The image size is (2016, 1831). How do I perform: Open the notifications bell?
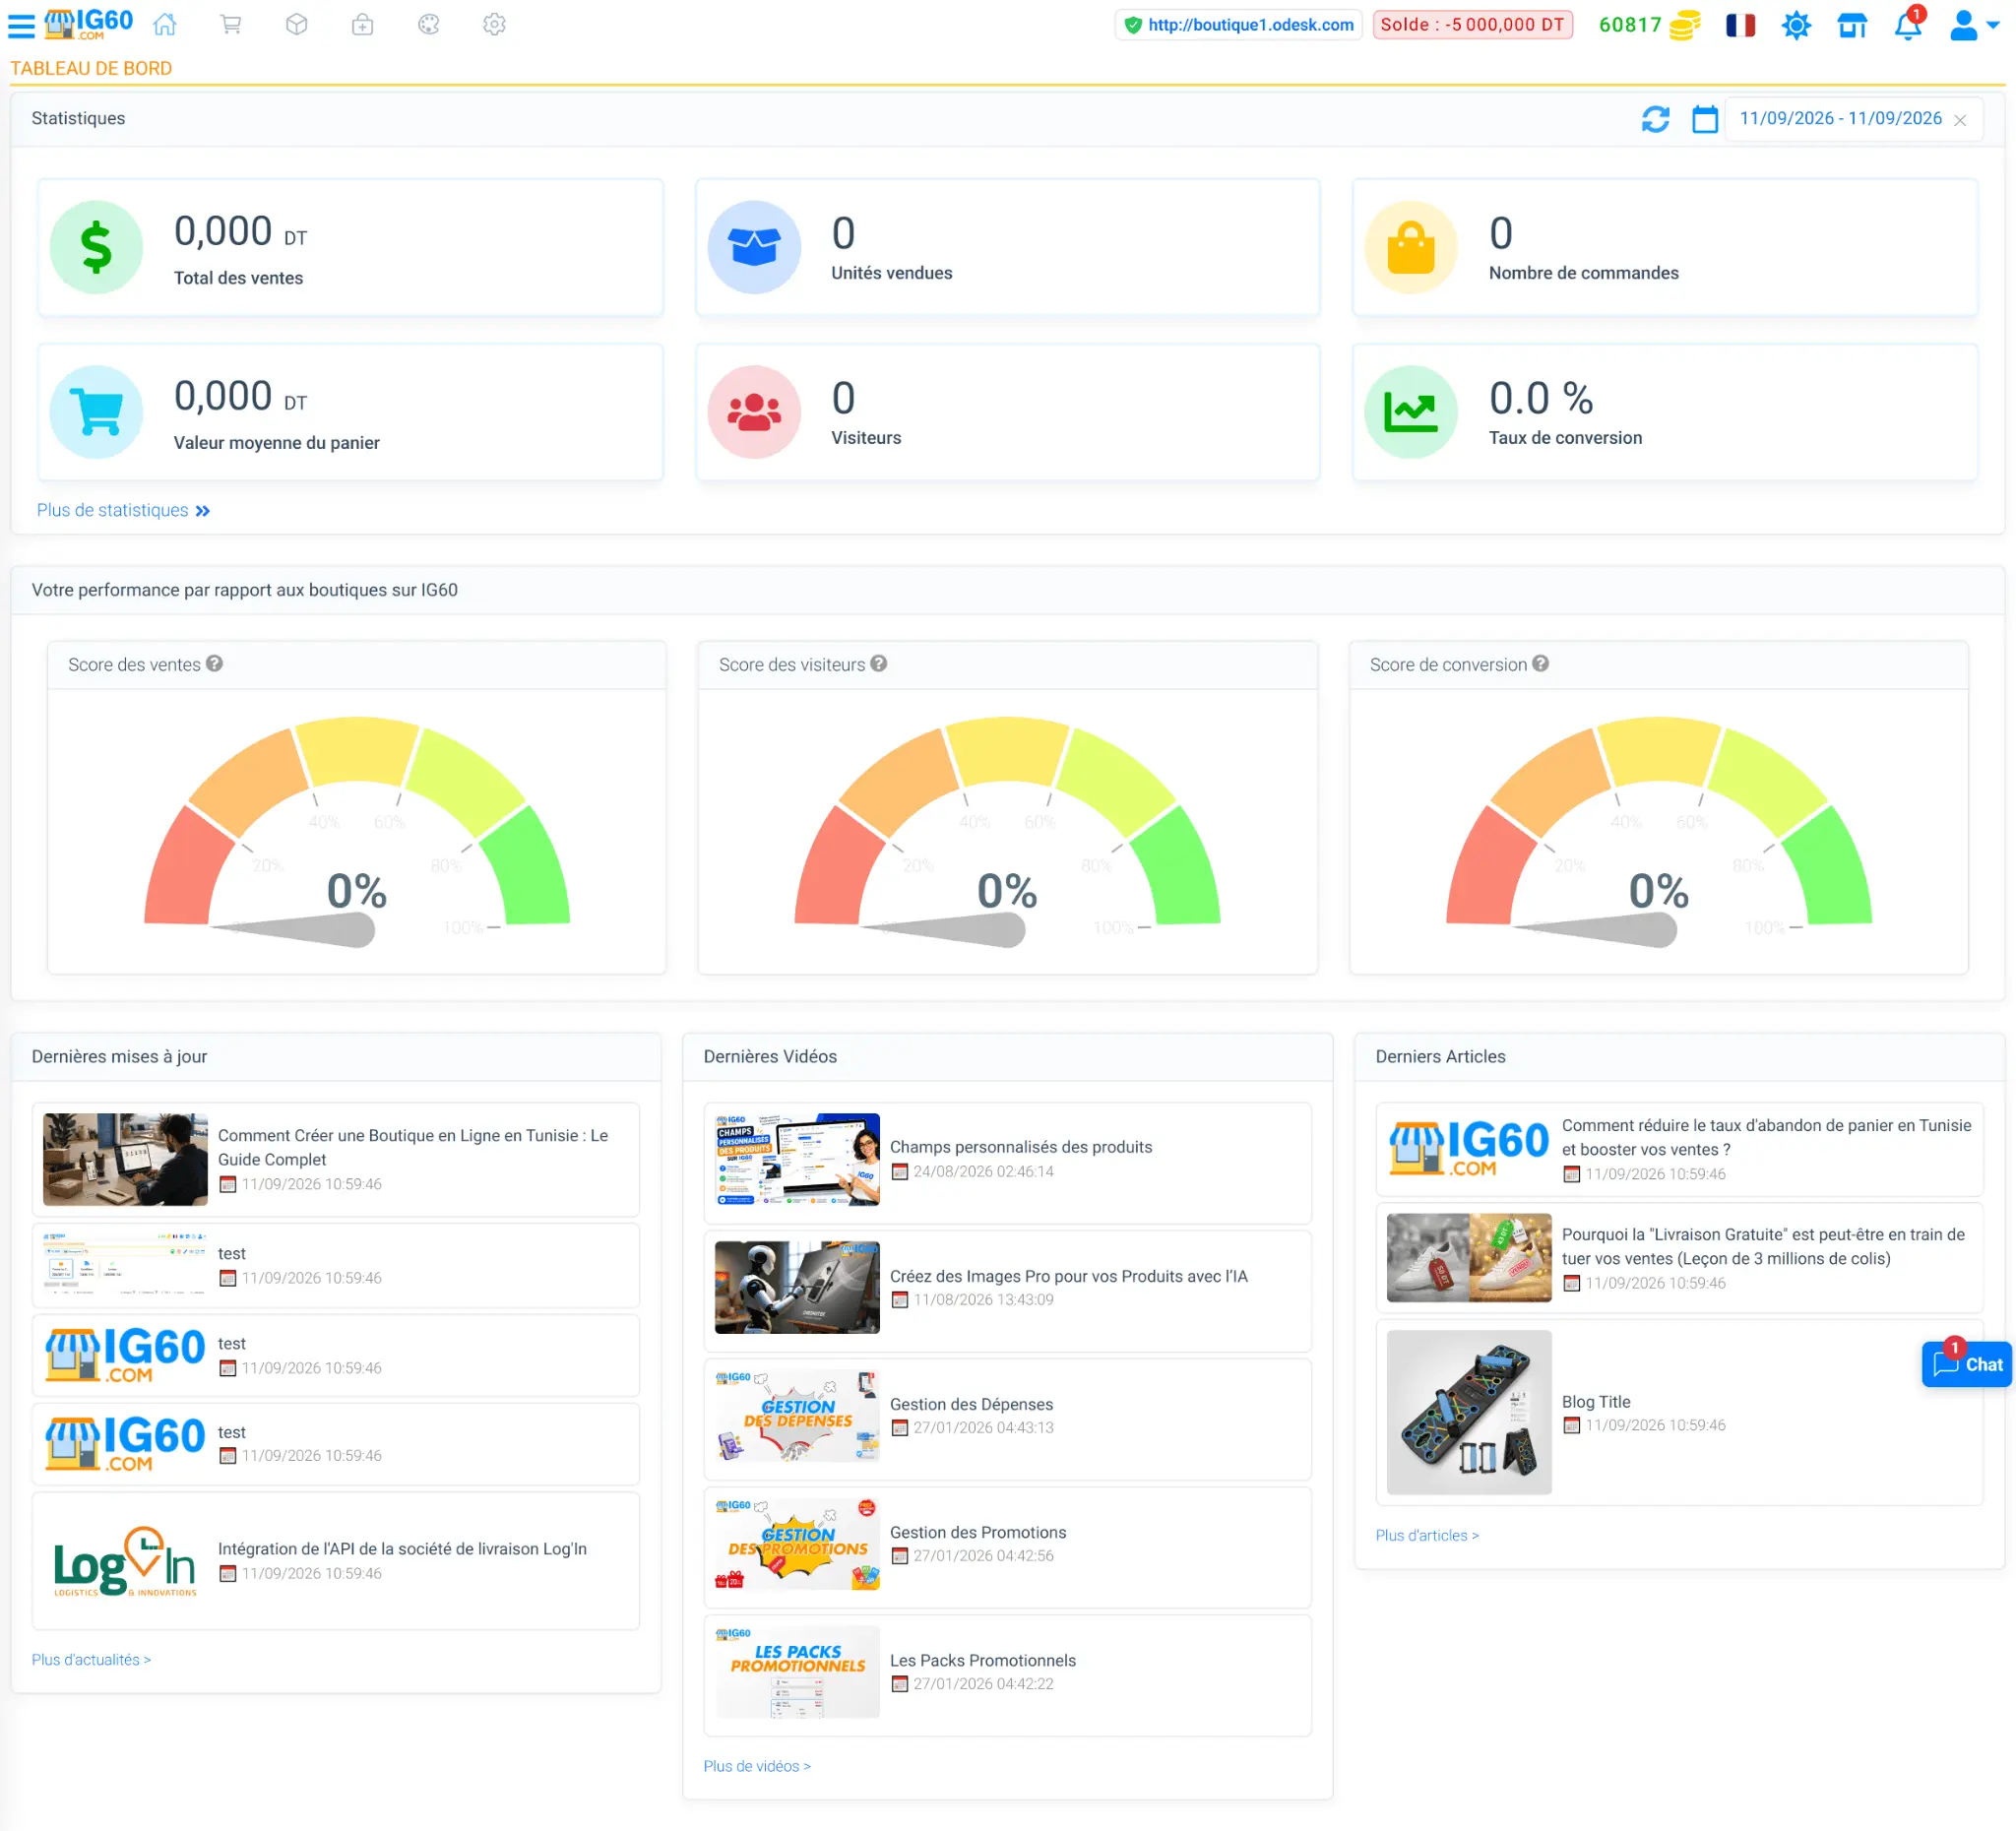1908,25
